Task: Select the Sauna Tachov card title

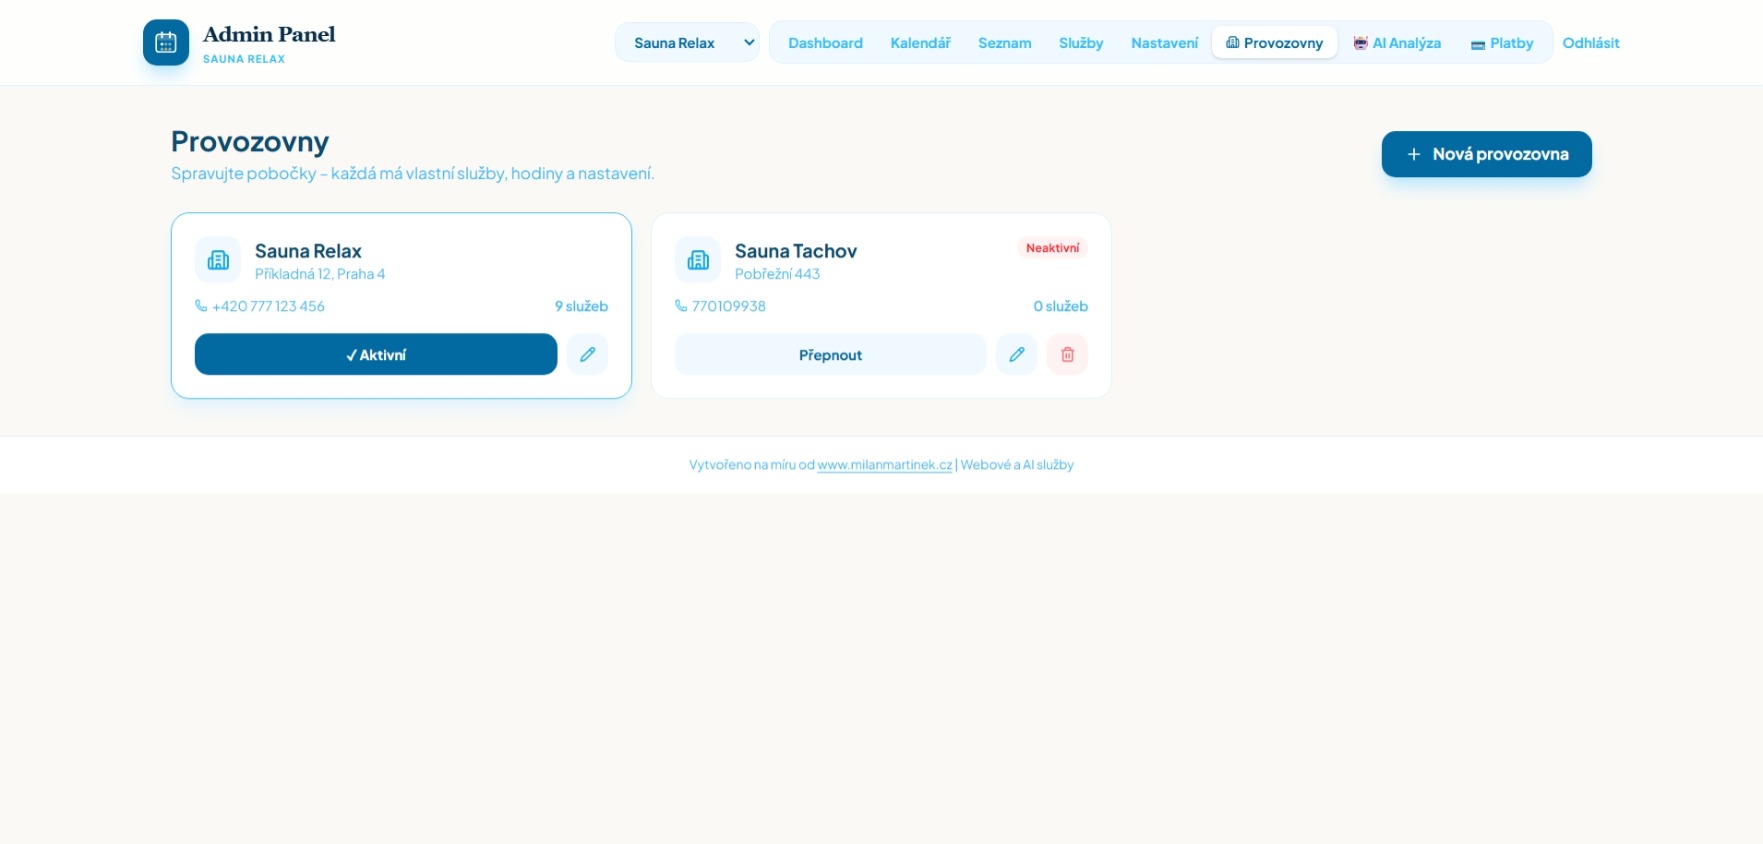Action: pos(795,251)
